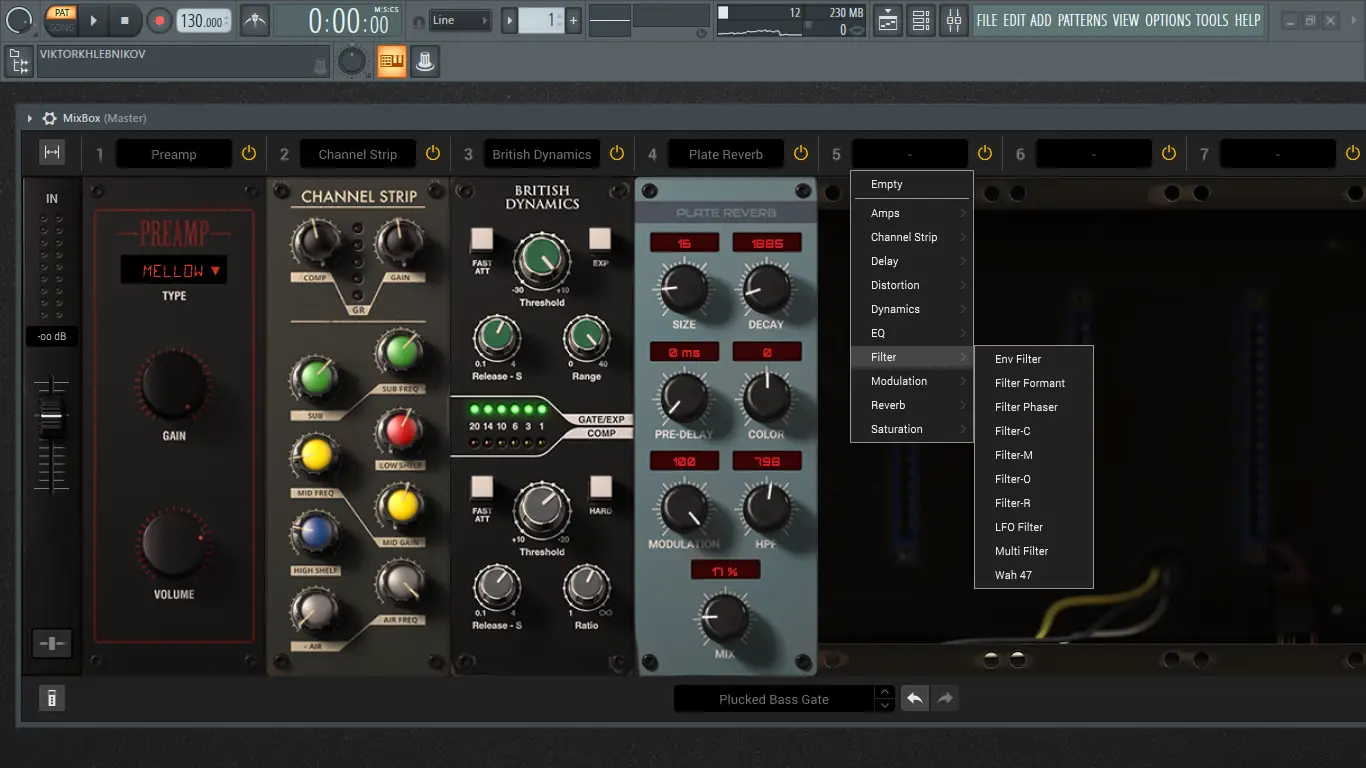Image resolution: width=1366 pixels, height=768 pixels.
Task: Choose Env Filter from the Filter submenu
Action: tap(1034, 359)
